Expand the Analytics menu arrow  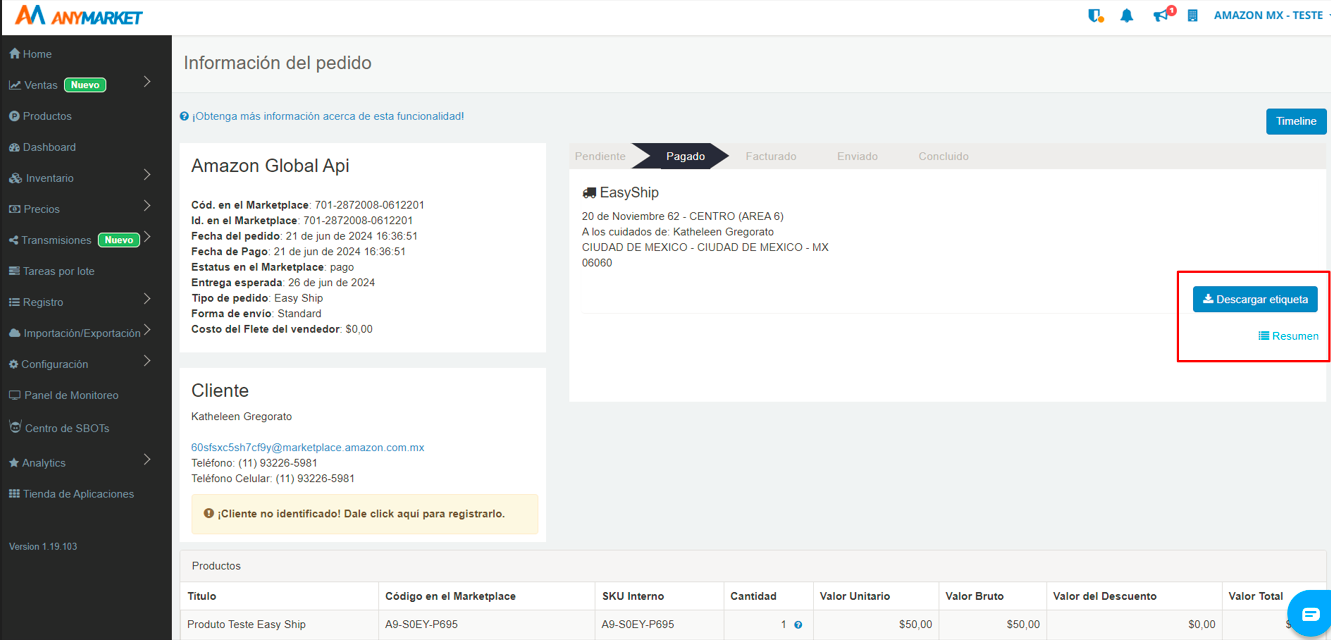147,460
